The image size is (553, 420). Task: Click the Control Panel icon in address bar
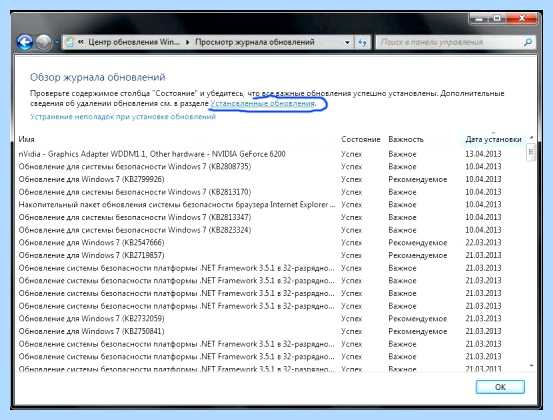70,42
